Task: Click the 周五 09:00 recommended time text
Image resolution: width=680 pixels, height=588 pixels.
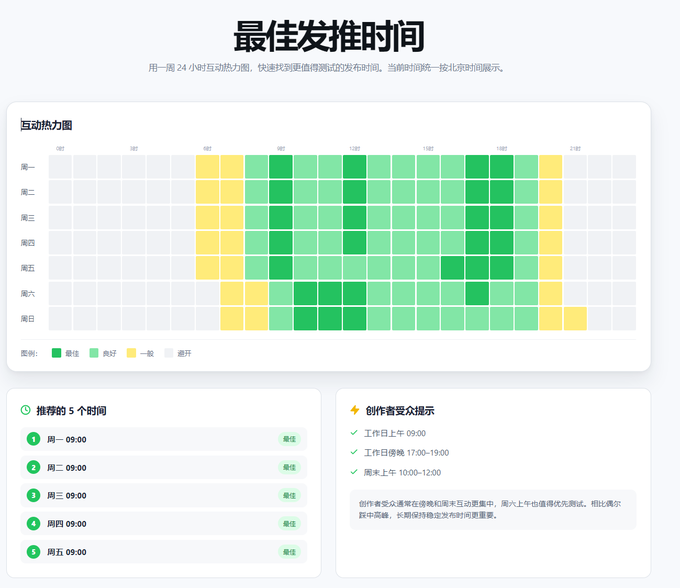Action: pyautogui.click(x=67, y=552)
